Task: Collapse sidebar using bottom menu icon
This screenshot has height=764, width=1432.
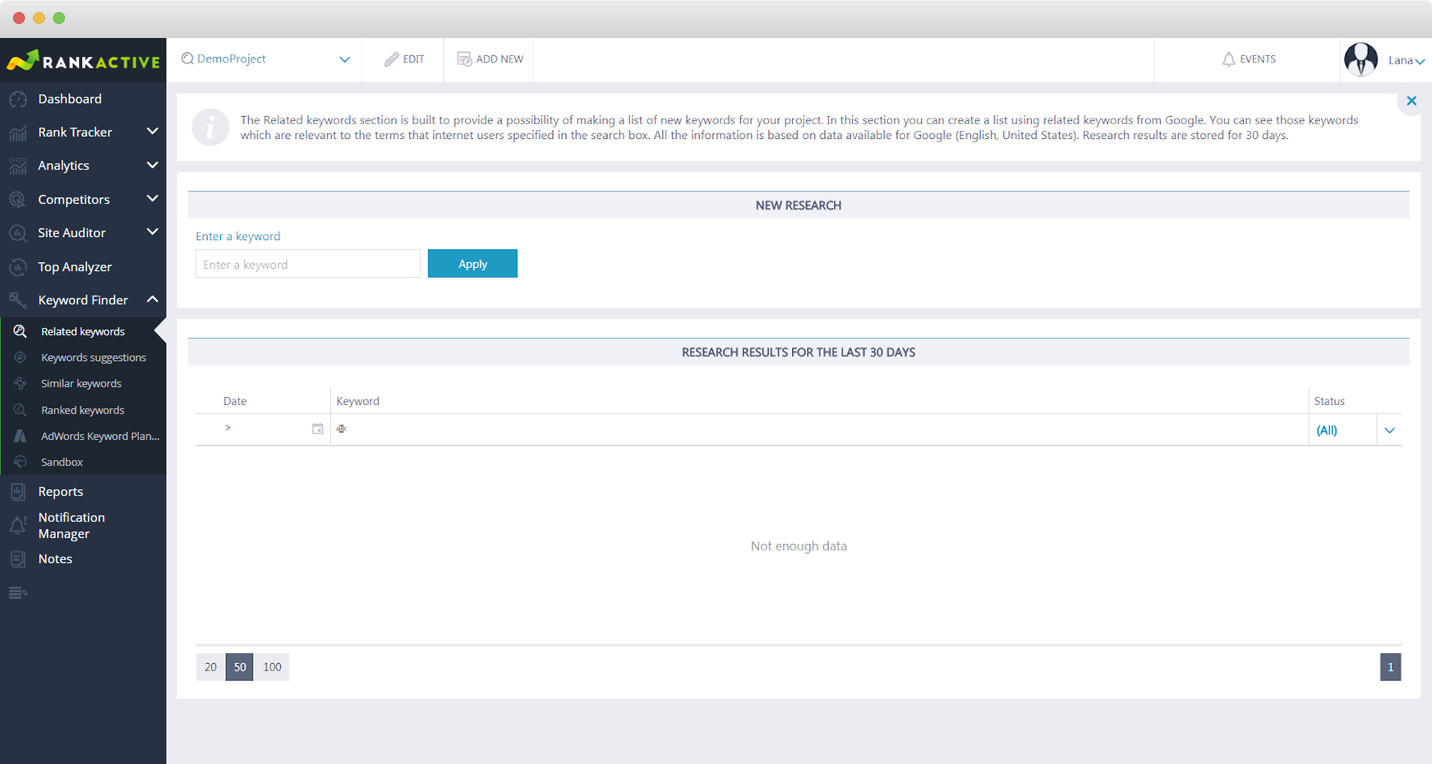Action: pos(17,593)
